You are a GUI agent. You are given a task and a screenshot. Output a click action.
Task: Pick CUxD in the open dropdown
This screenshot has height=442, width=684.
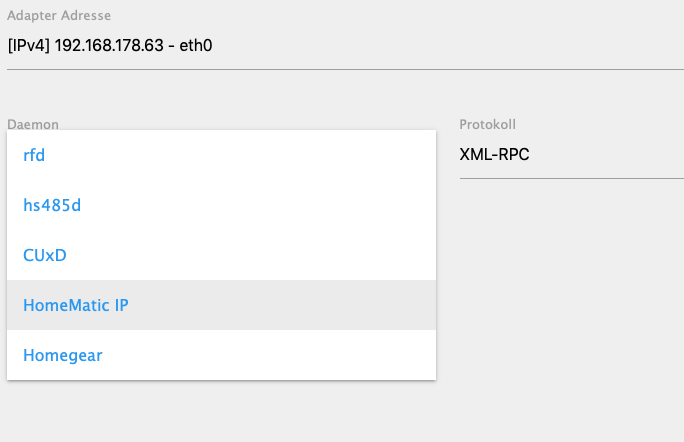click(x=221, y=255)
